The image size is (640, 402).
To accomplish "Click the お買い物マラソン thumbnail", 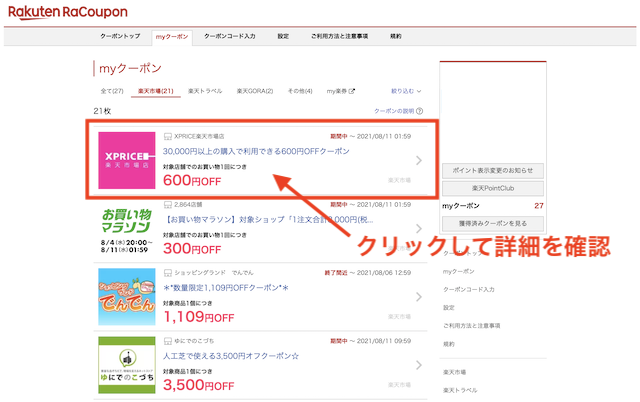I will [127, 231].
